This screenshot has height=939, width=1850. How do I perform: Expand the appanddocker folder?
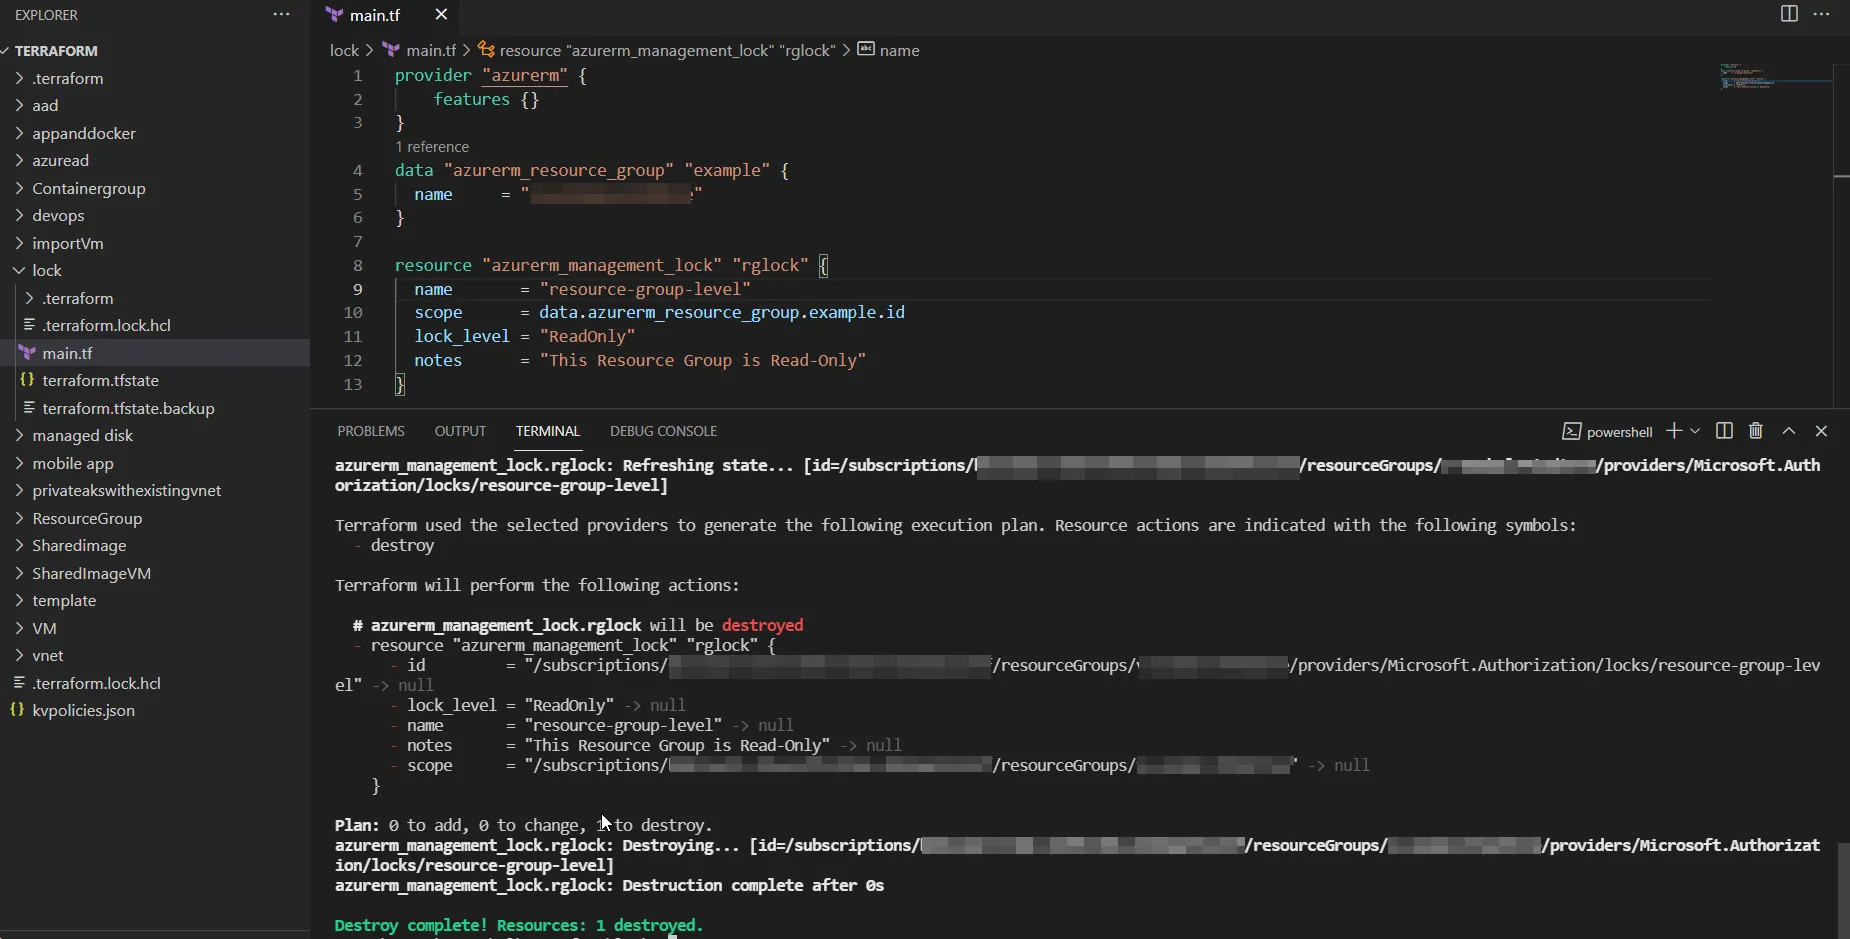[x=83, y=133]
